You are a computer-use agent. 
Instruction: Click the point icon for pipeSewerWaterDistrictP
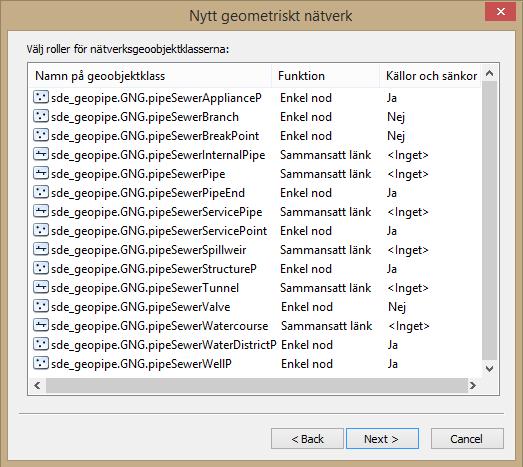coord(41,344)
